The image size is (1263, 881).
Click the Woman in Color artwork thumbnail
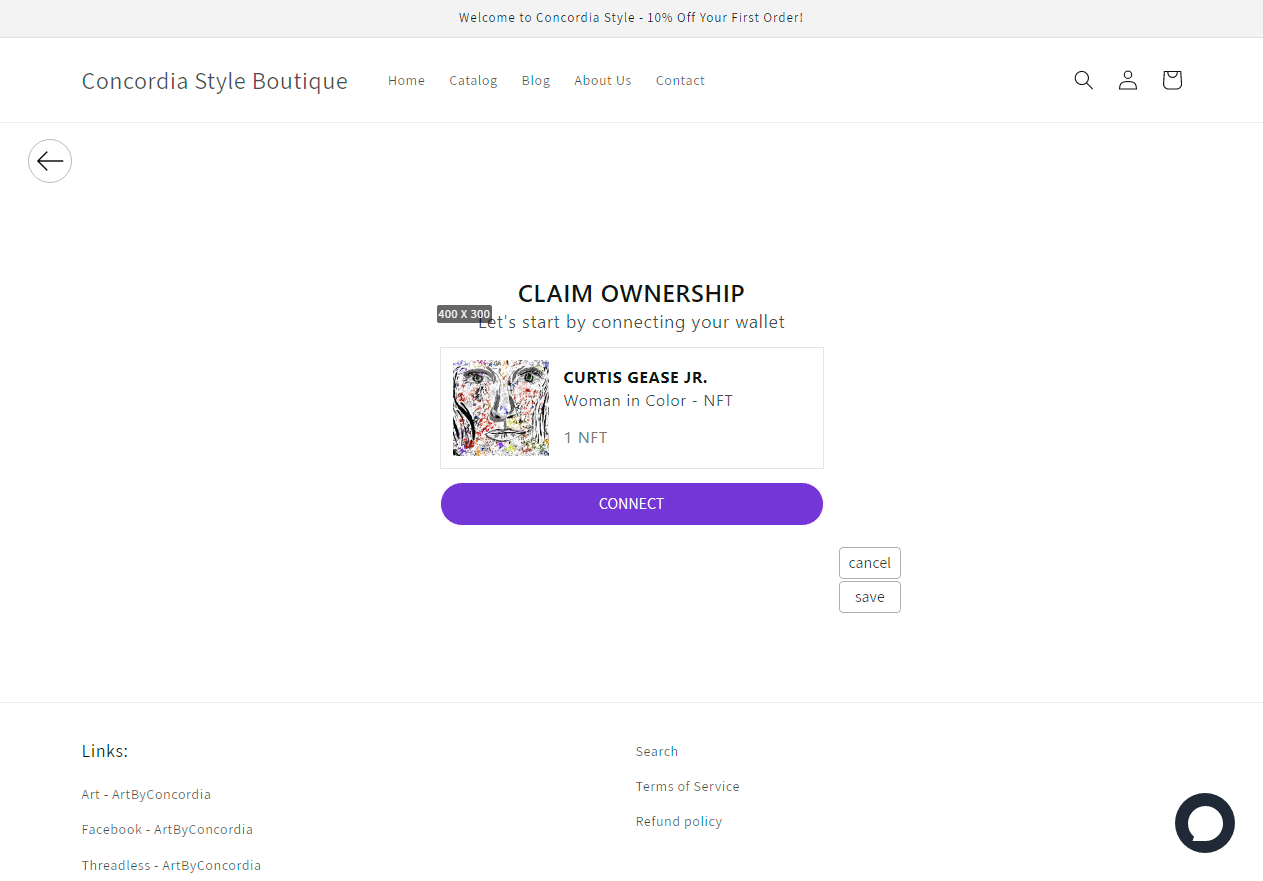point(501,408)
